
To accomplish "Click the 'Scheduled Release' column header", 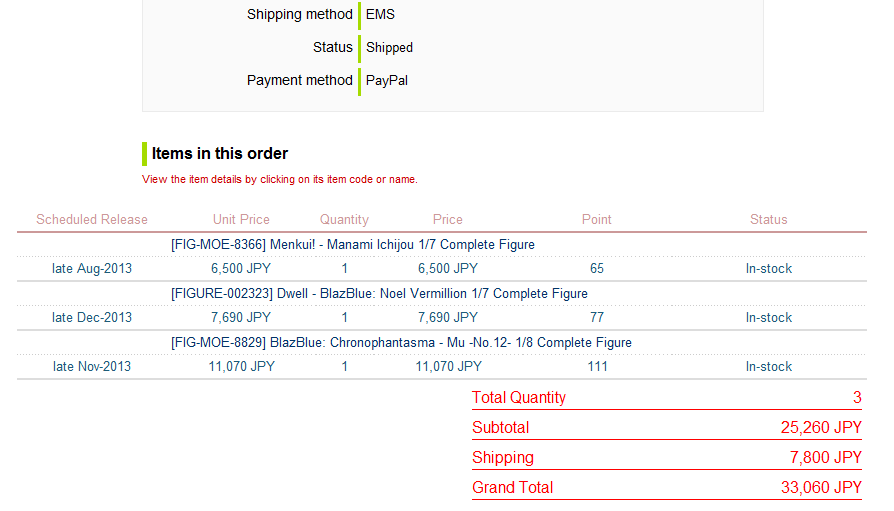I will (x=92, y=220).
